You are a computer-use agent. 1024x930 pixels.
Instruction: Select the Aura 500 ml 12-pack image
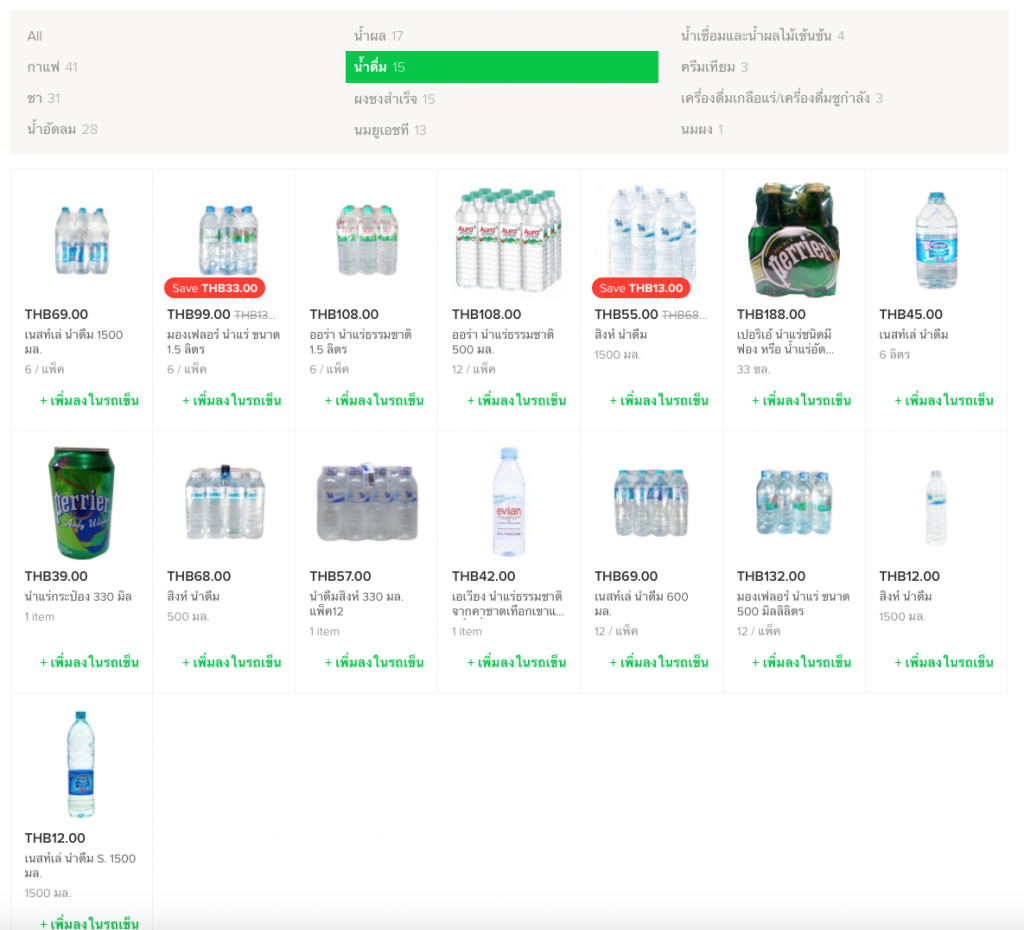click(508, 240)
